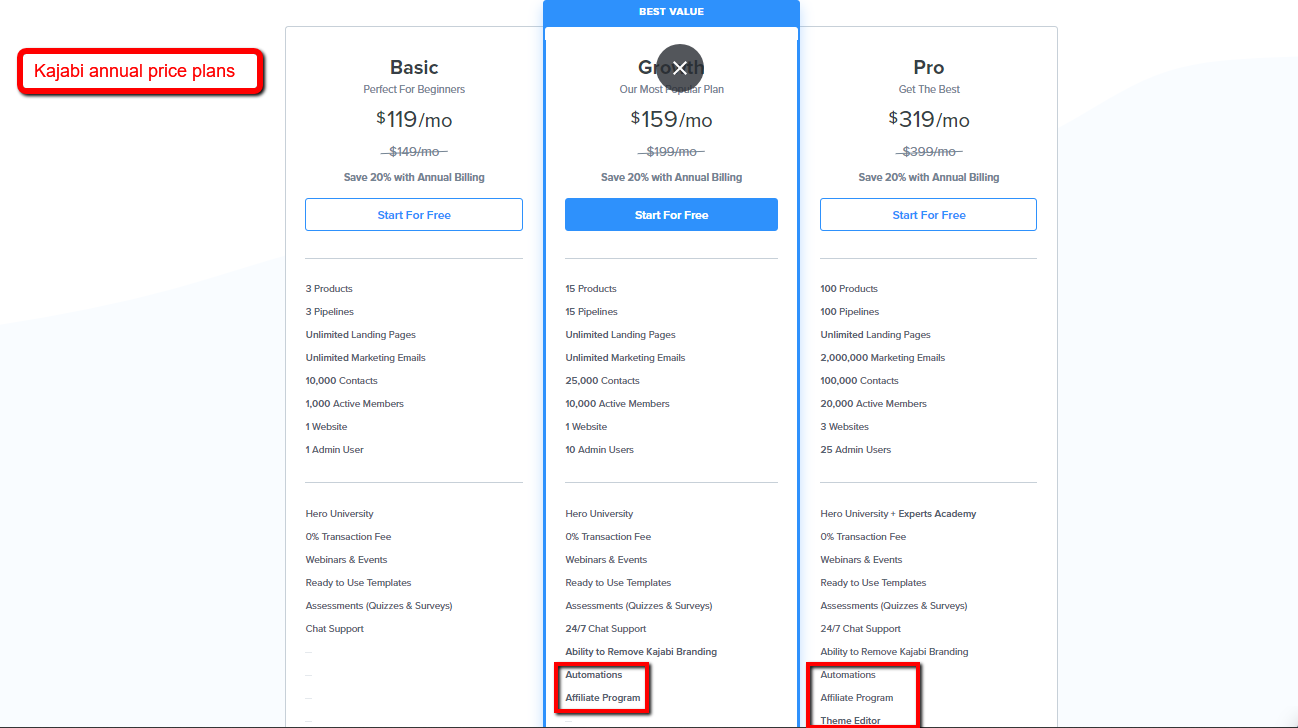Close overlay with the X circle icon
Image resolution: width=1298 pixels, height=728 pixels.
pos(680,68)
